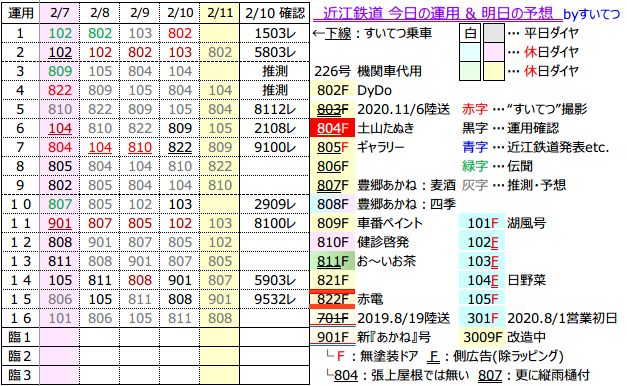Select the struck-through 701F legend cell

click(332, 318)
